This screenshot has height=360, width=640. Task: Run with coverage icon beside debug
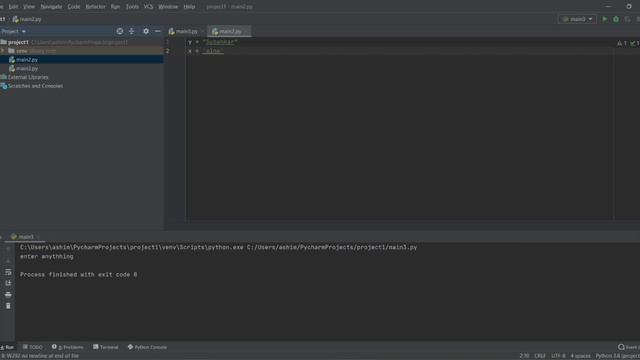pos(627,19)
